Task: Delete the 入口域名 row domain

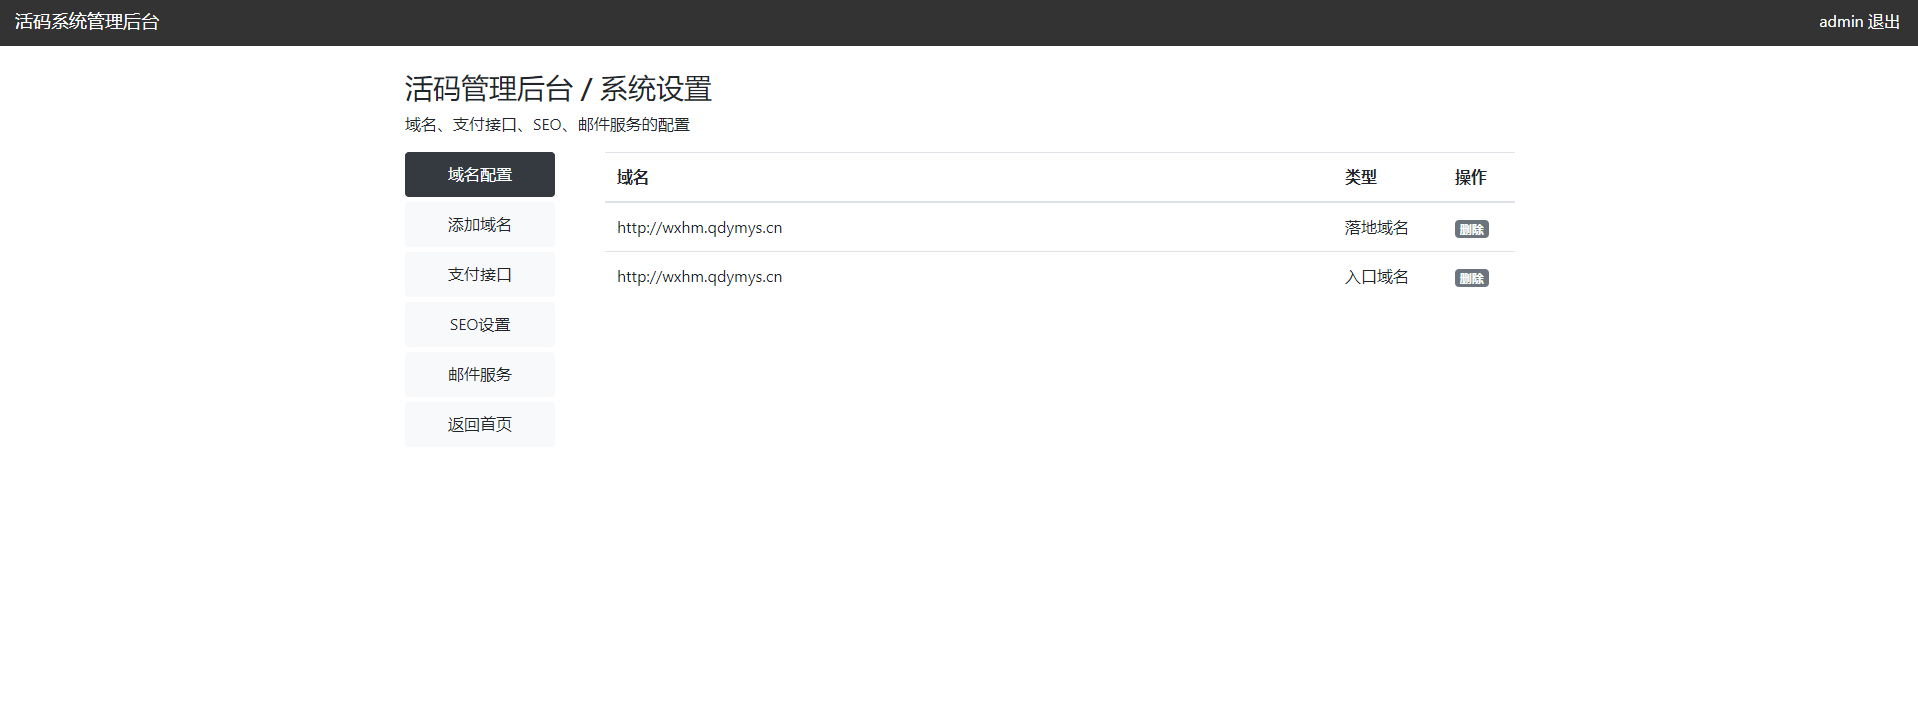Action: coord(1471,278)
